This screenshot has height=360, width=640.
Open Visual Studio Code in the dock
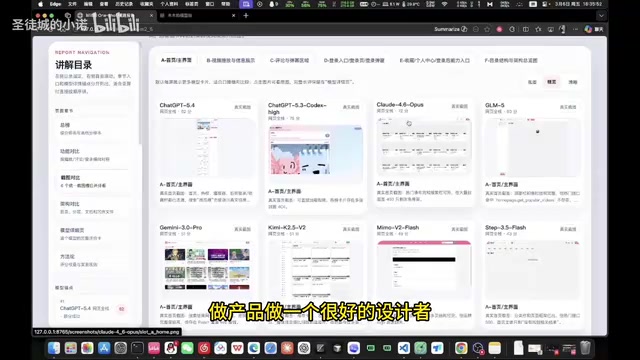(404, 348)
